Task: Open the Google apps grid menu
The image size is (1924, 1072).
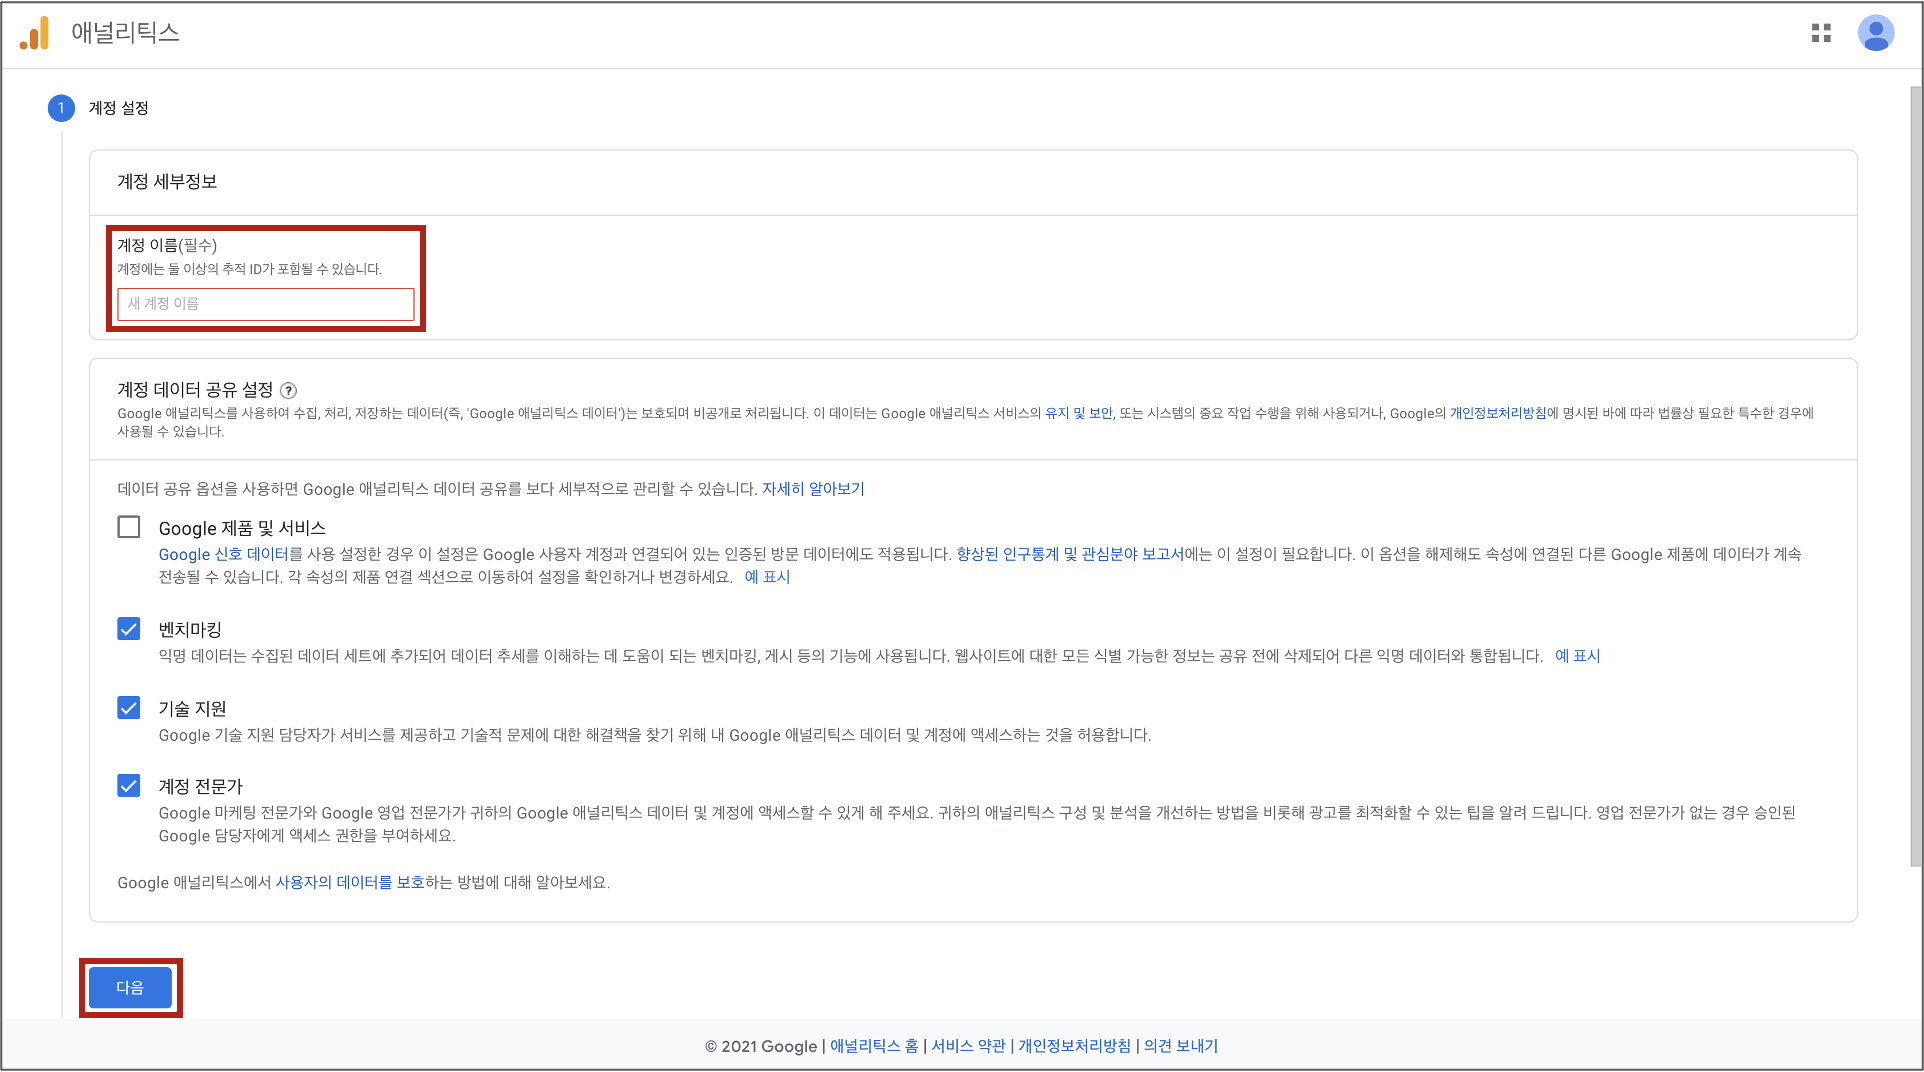Action: pyautogui.click(x=1821, y=33)
